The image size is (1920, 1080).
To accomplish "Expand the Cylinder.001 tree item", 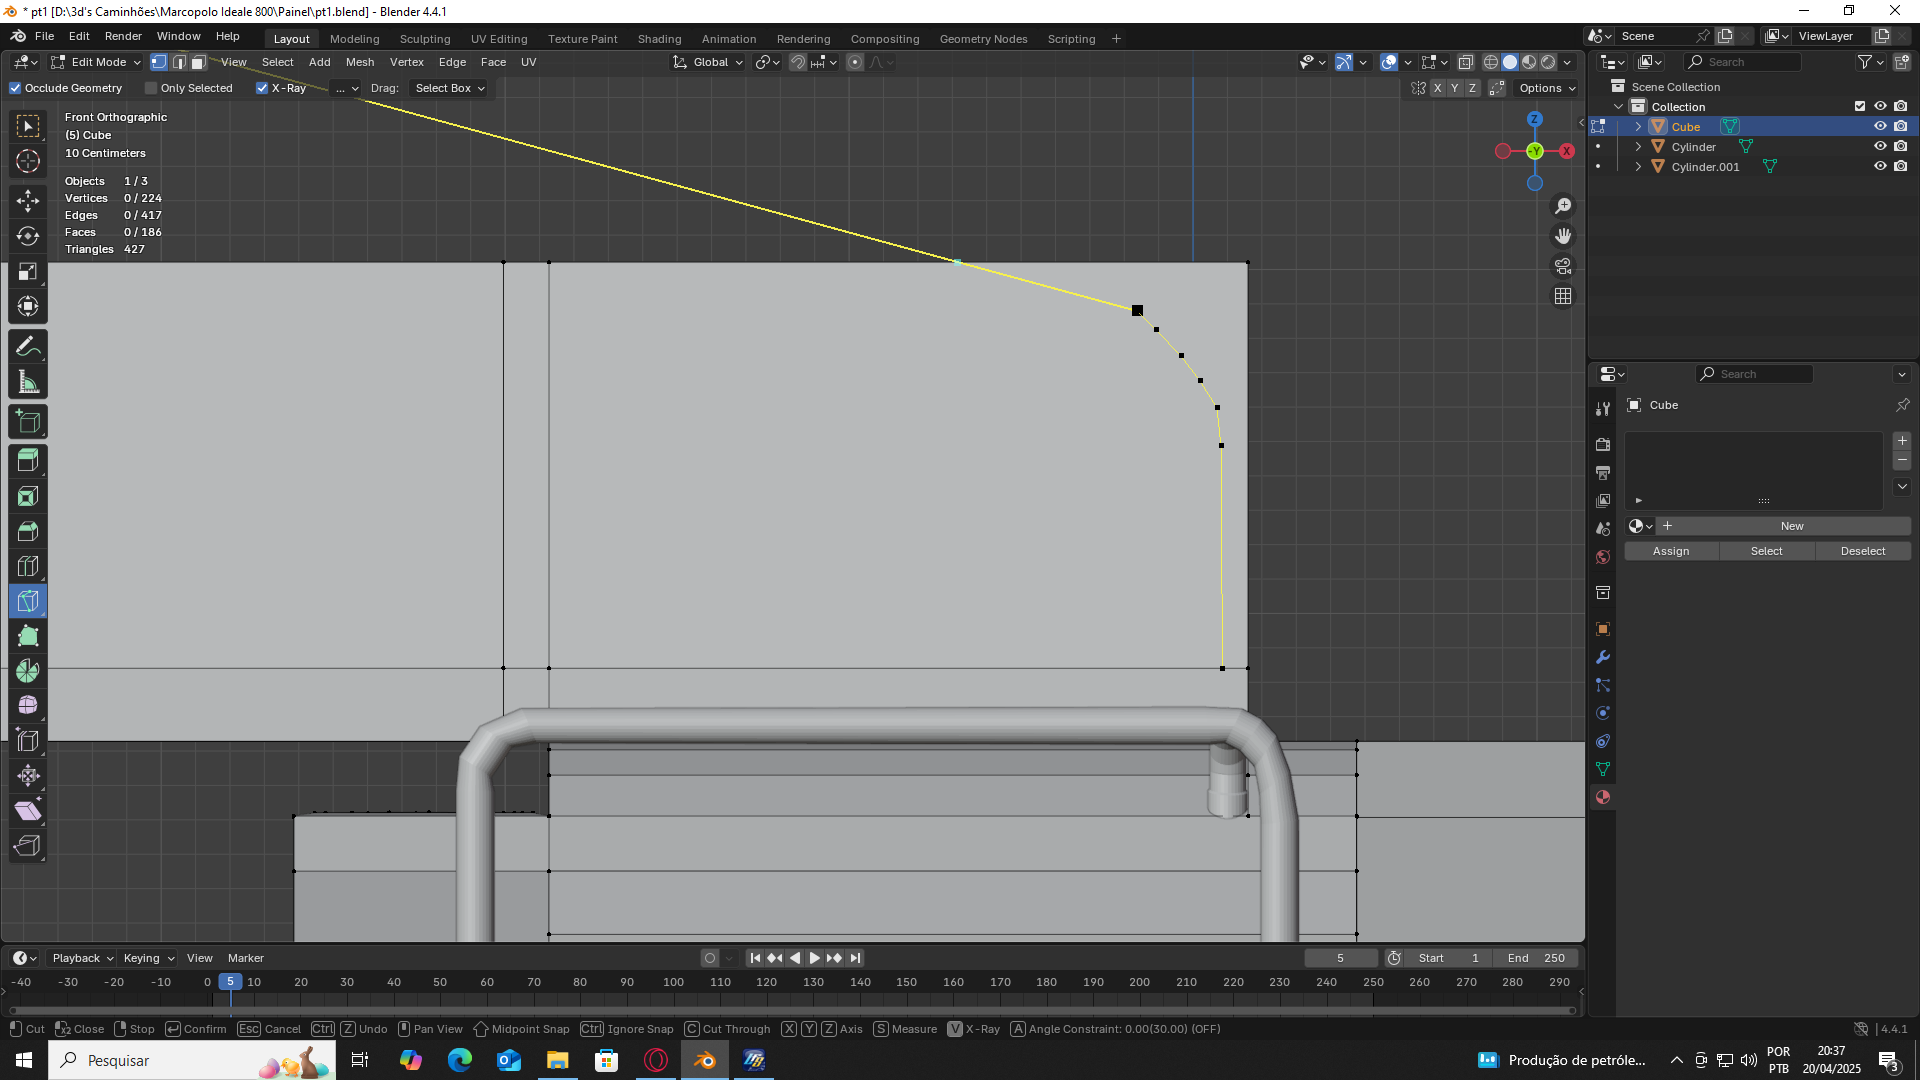I will (x=1638, y=167).
